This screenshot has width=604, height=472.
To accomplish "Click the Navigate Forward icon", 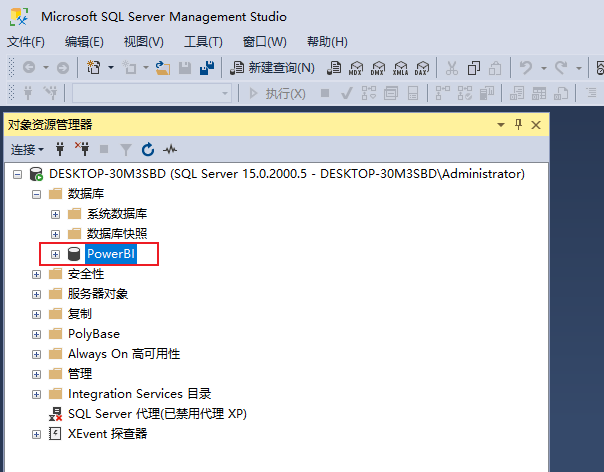I will (63, 68).
